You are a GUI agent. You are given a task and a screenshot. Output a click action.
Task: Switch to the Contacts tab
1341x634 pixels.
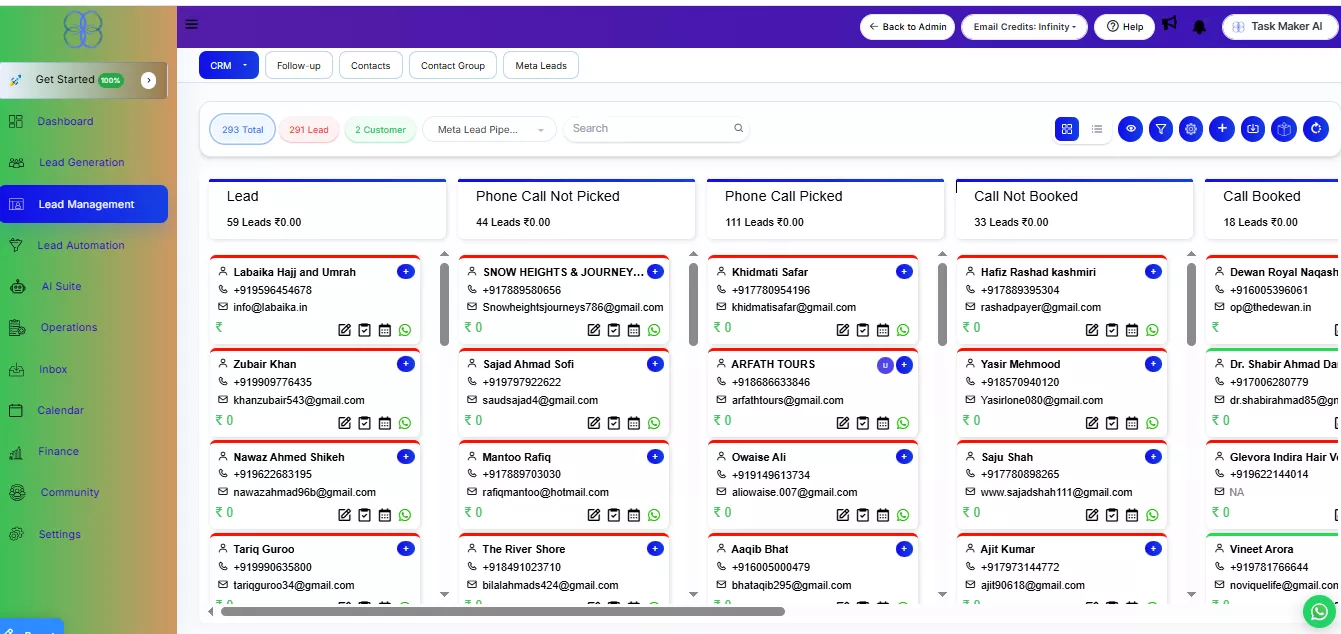[370, 64]
